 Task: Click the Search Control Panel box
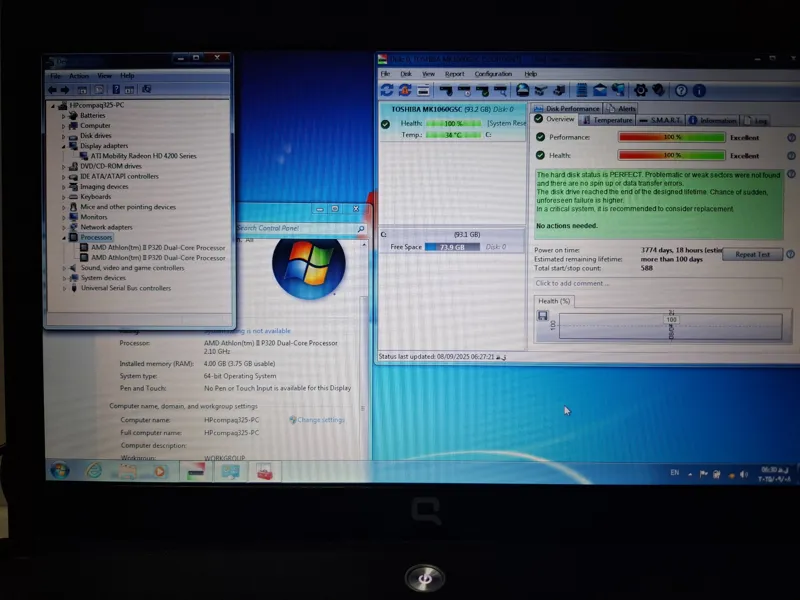pos(301,229)
